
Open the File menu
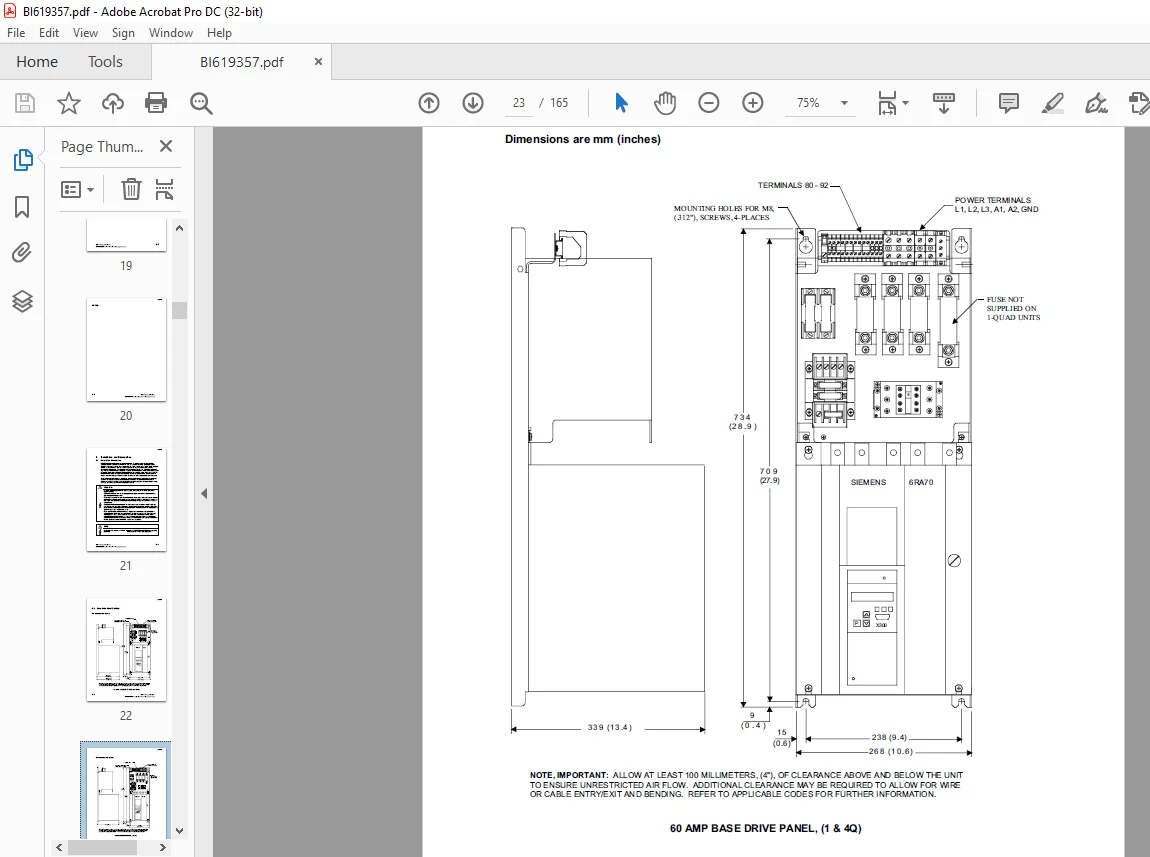pos(15,33)
